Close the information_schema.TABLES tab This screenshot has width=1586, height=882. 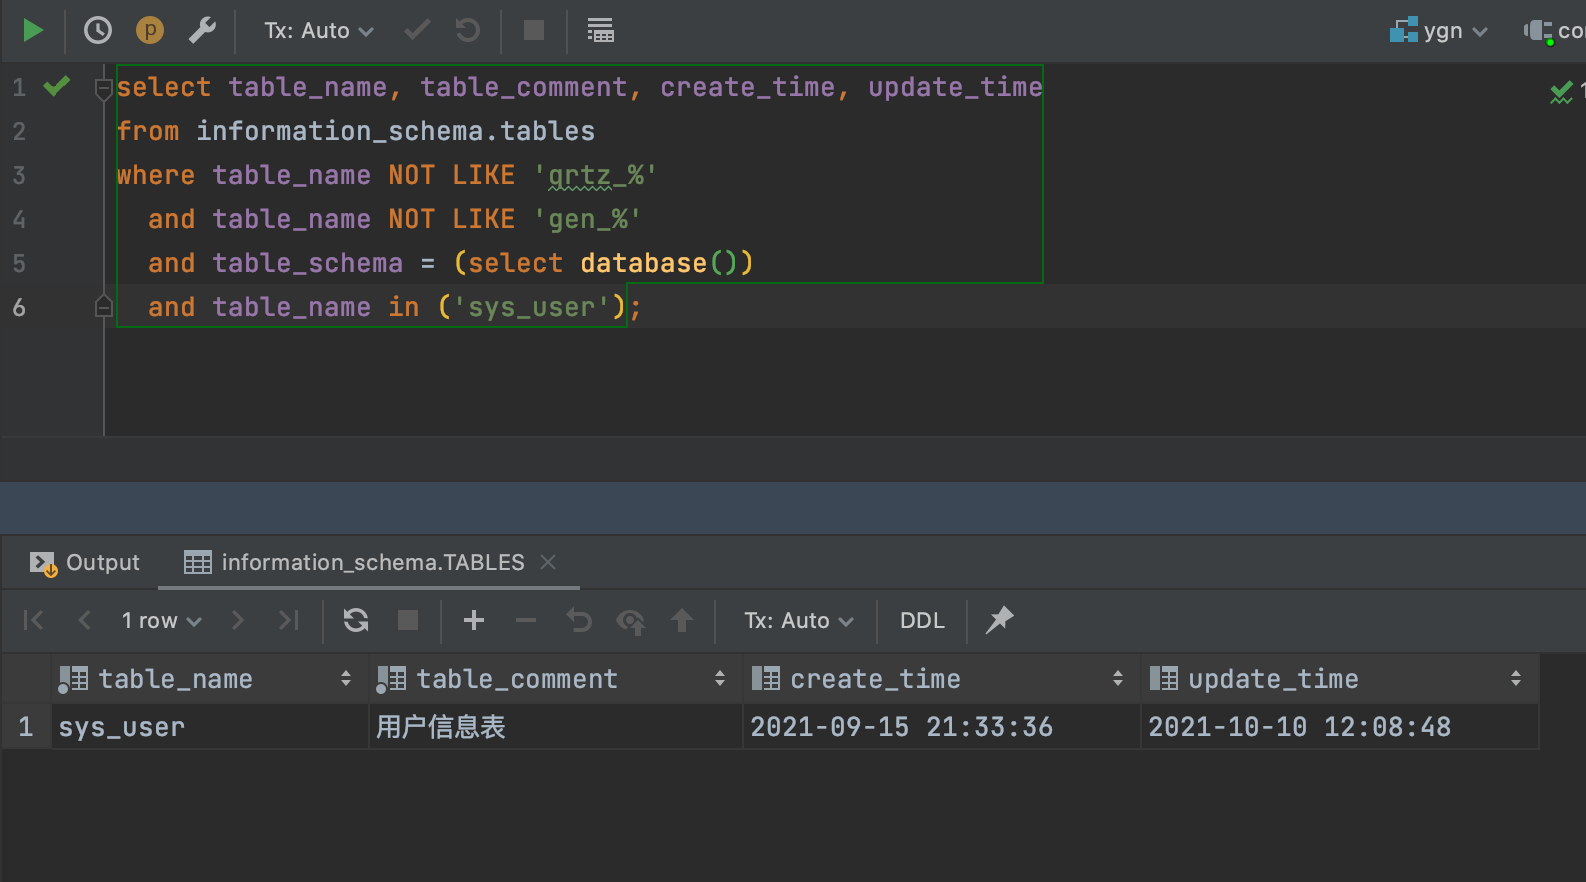[x=548, y=562]
